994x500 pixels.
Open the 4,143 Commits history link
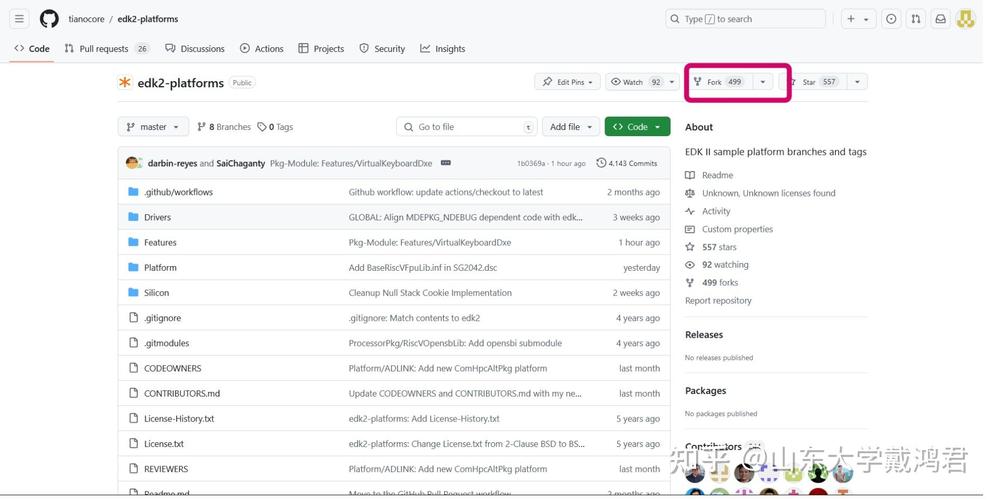pyautogui.click(x=627, y=163)
